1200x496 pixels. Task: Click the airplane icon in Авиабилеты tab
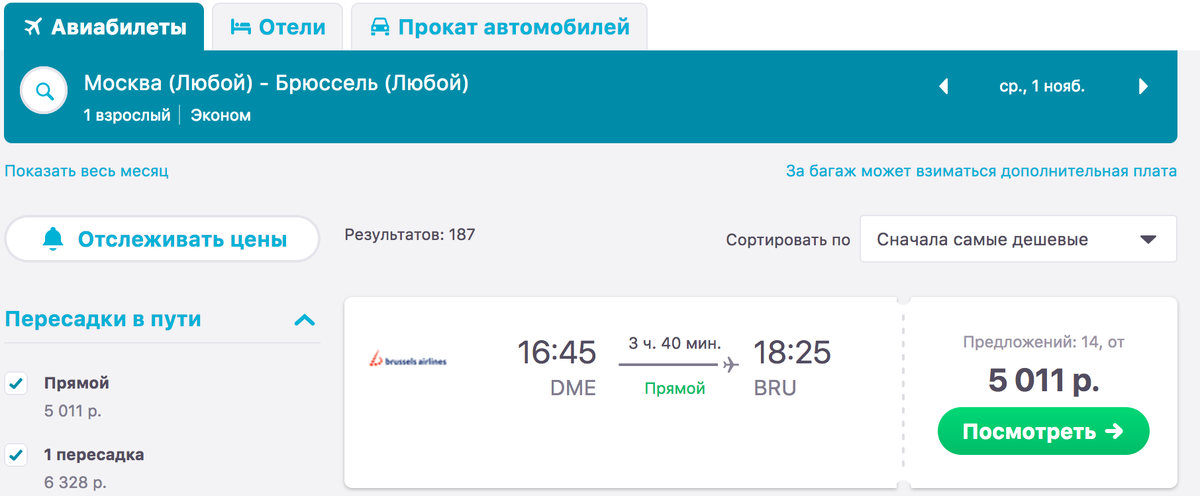pyautogui.click(x=32, y=27)
